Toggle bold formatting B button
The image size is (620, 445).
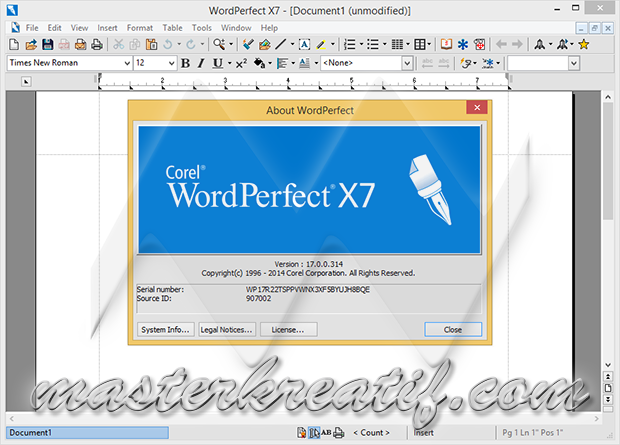(x=185, y=63)
